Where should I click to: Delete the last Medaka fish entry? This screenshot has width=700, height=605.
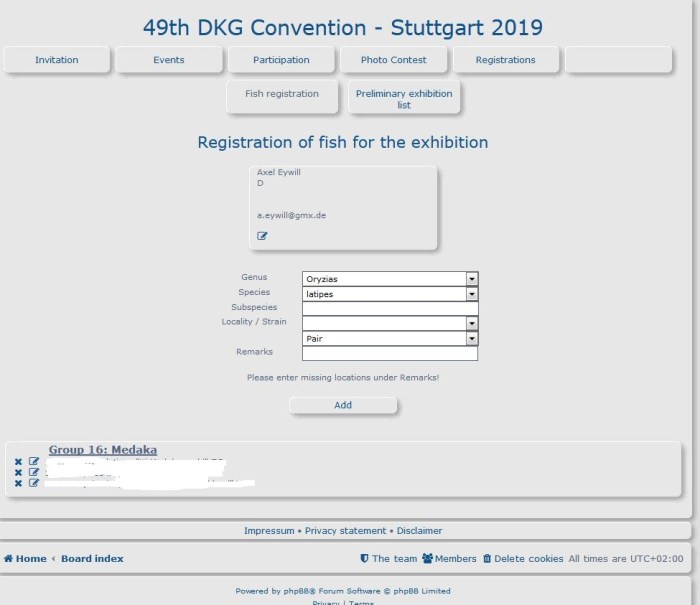18,483
